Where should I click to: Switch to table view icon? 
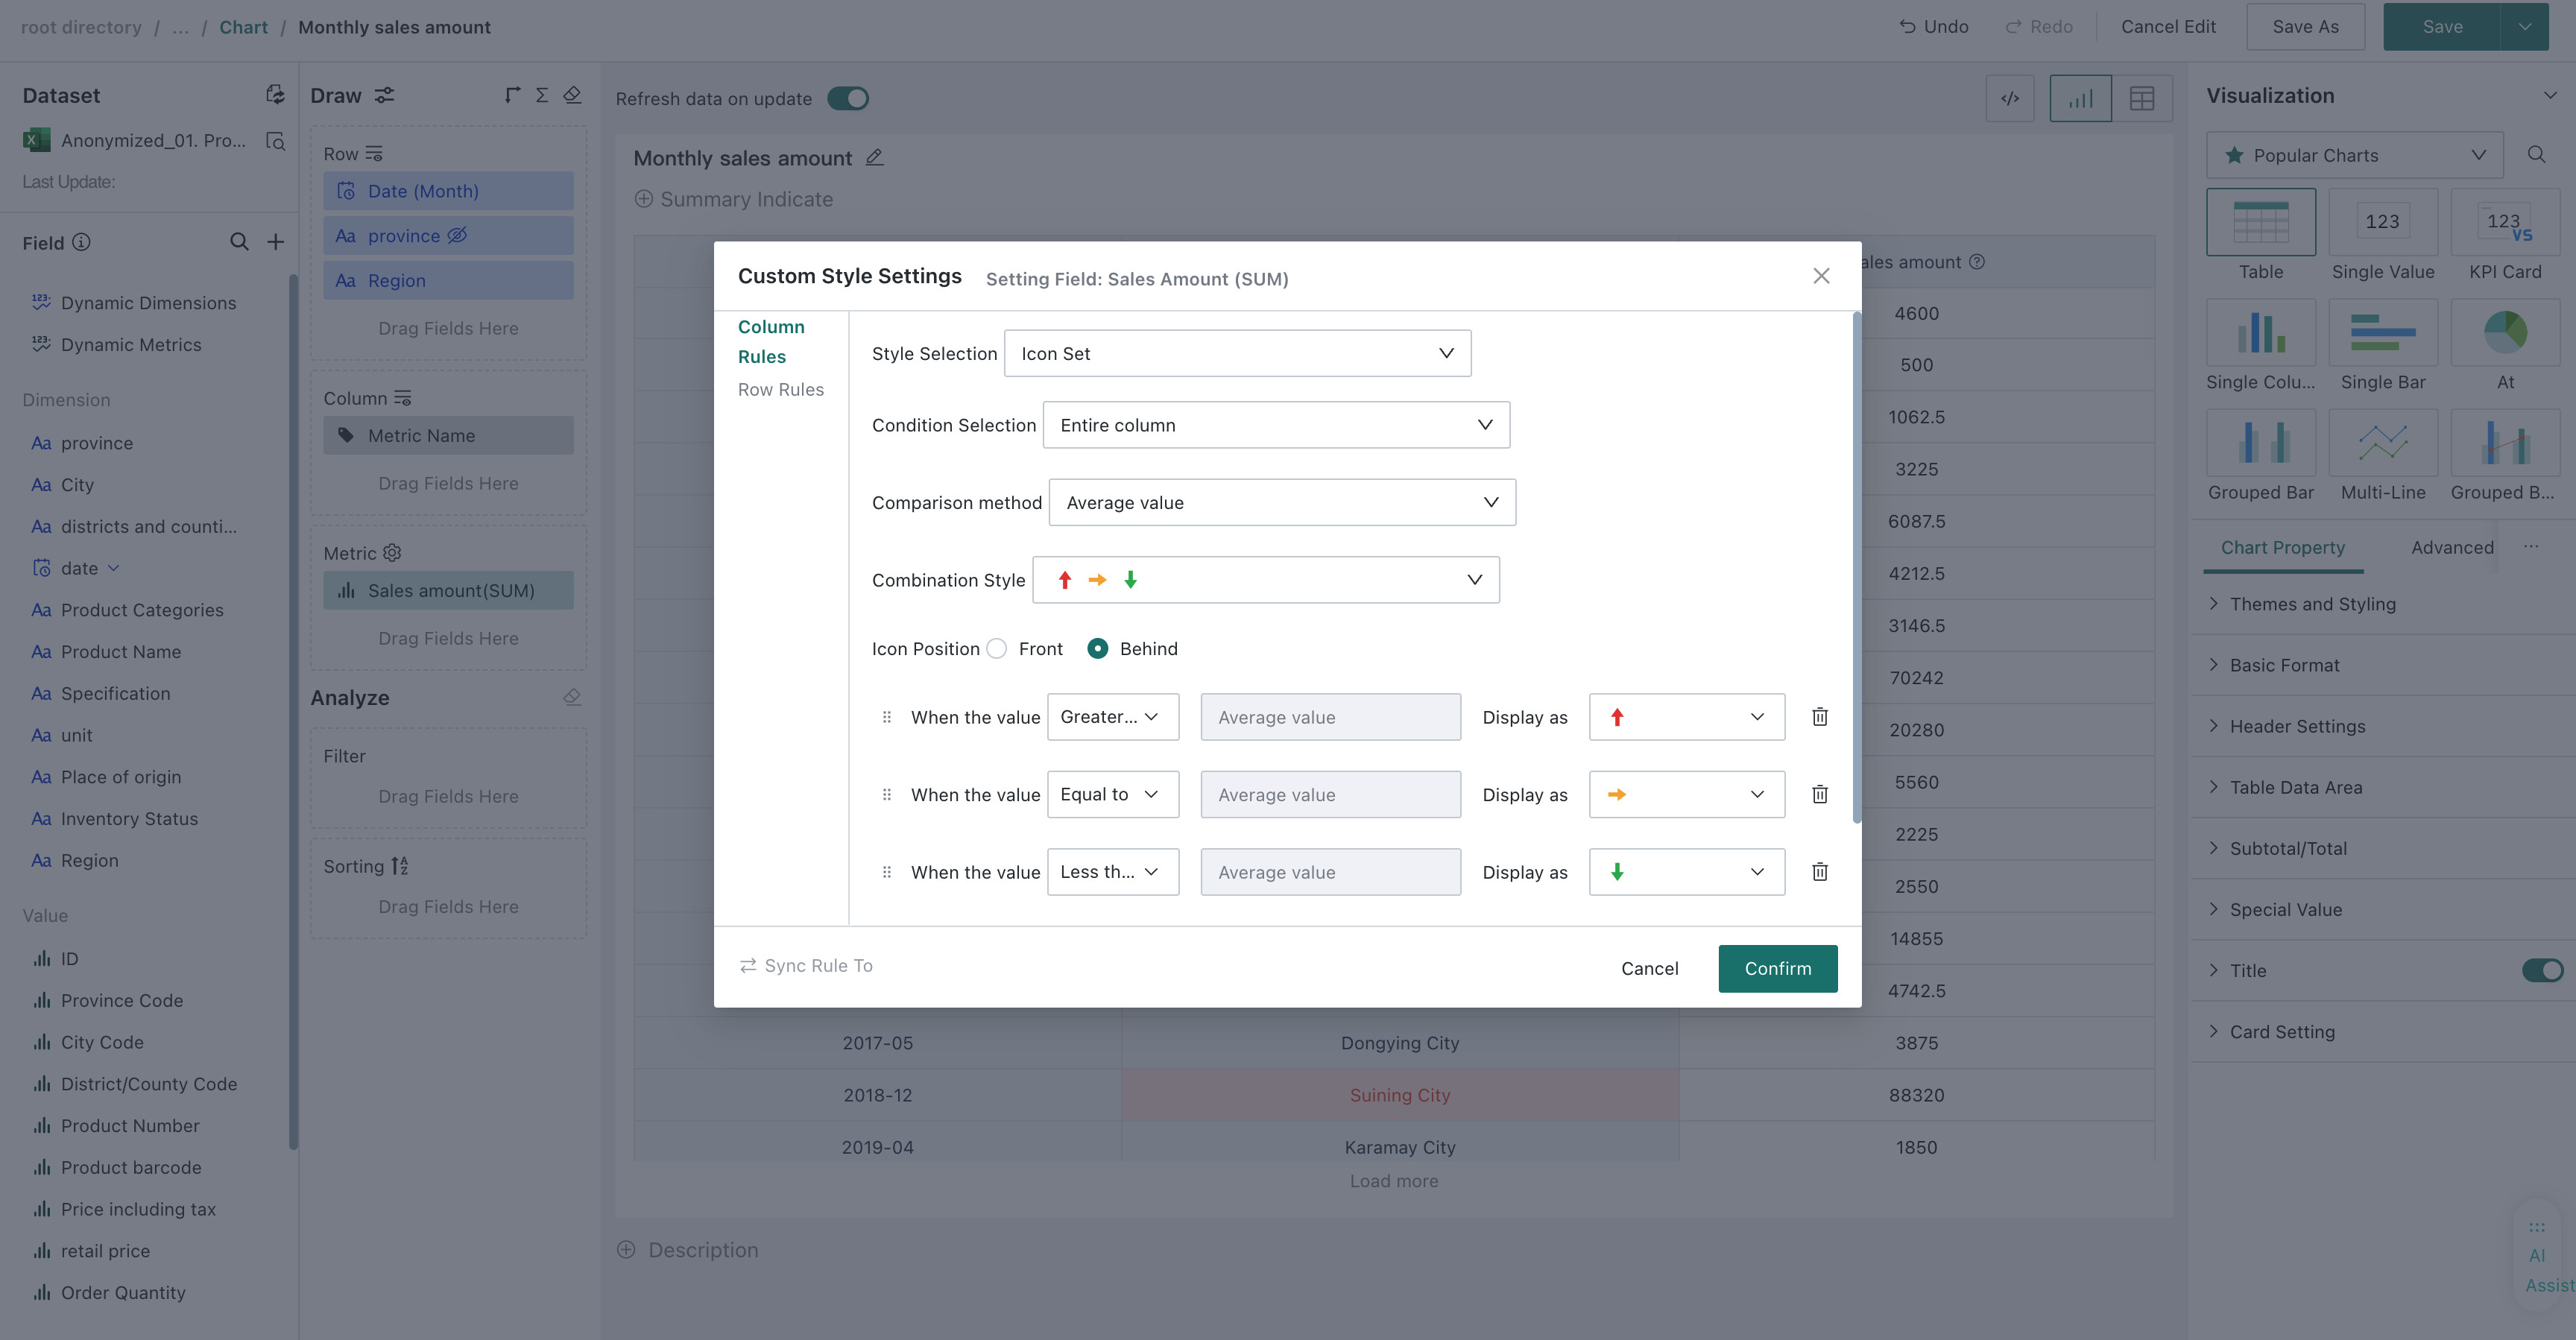[x=2142, y=98]
